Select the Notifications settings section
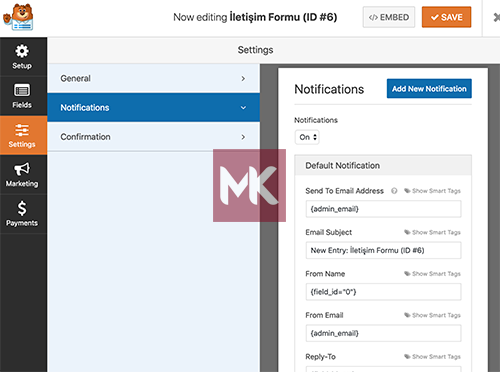Viewport: 500px width, 372px height. (x=154, y=107)
